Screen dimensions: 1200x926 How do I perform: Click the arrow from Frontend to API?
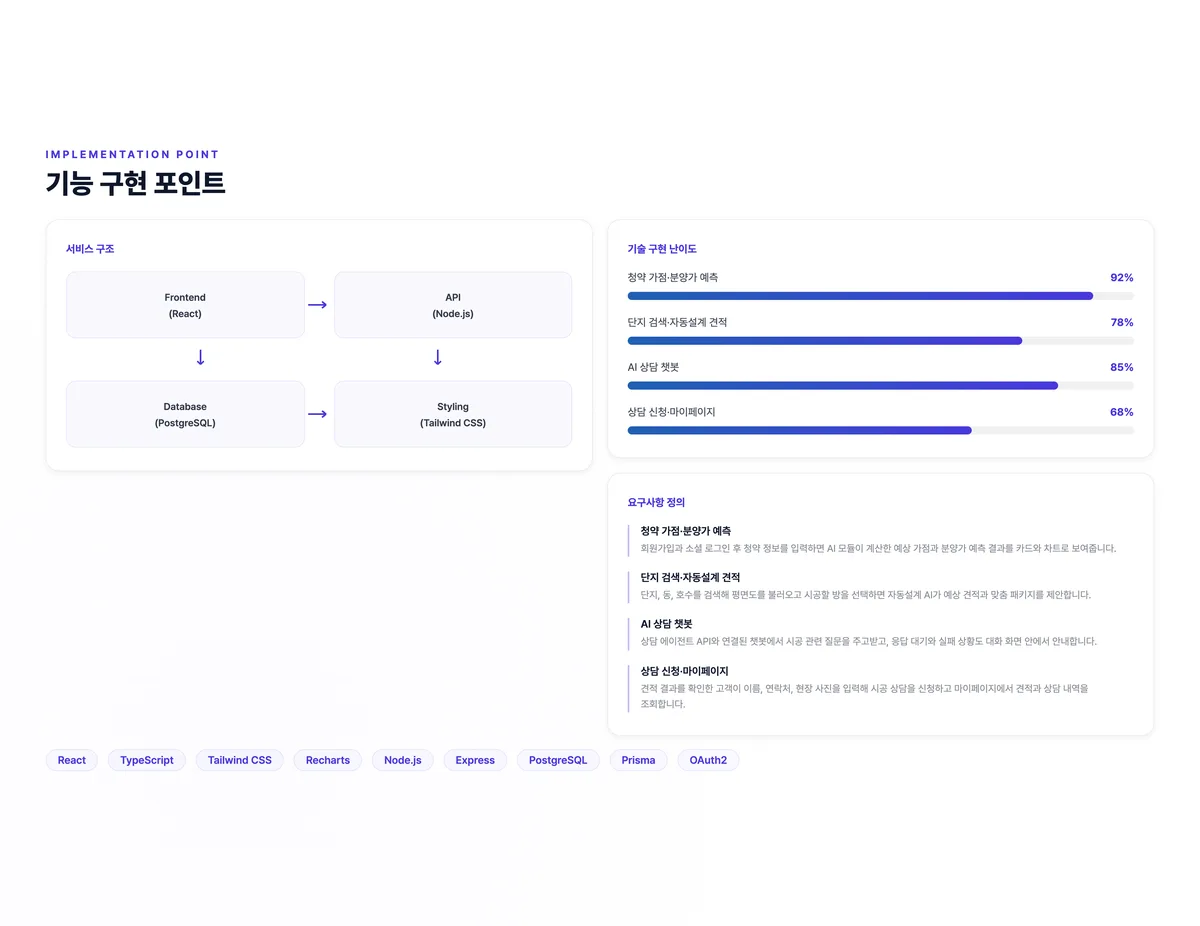pyautogui.click(x=317, y=305)
